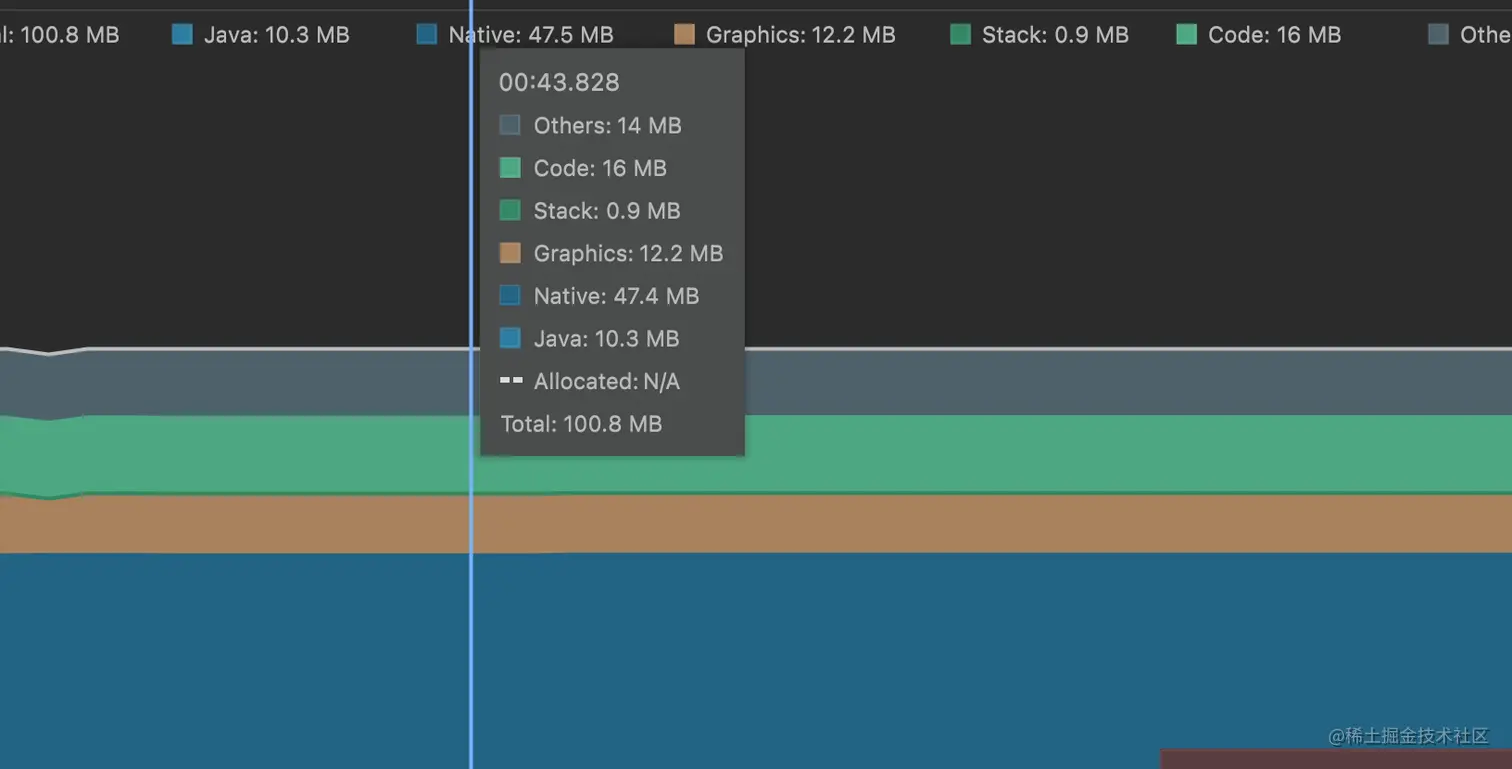1512x769 pixels.
Task: Click the Stack swatch inside the tooltip
Action: point(510,211)
